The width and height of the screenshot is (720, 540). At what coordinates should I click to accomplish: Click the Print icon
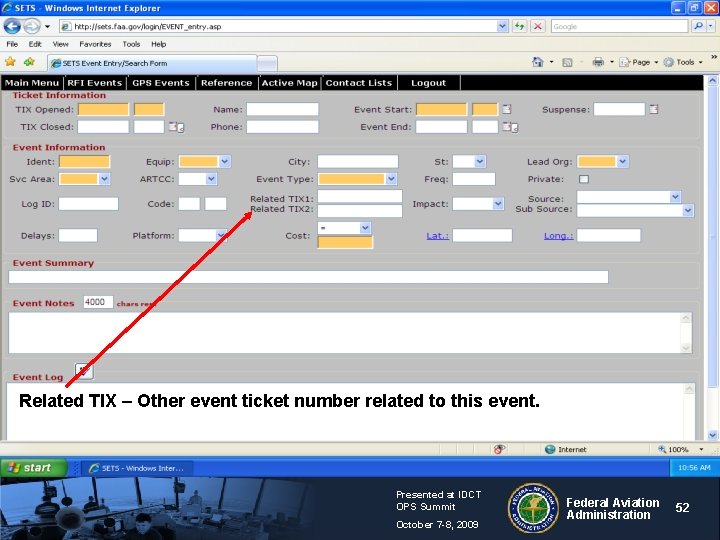pos(598,62)
